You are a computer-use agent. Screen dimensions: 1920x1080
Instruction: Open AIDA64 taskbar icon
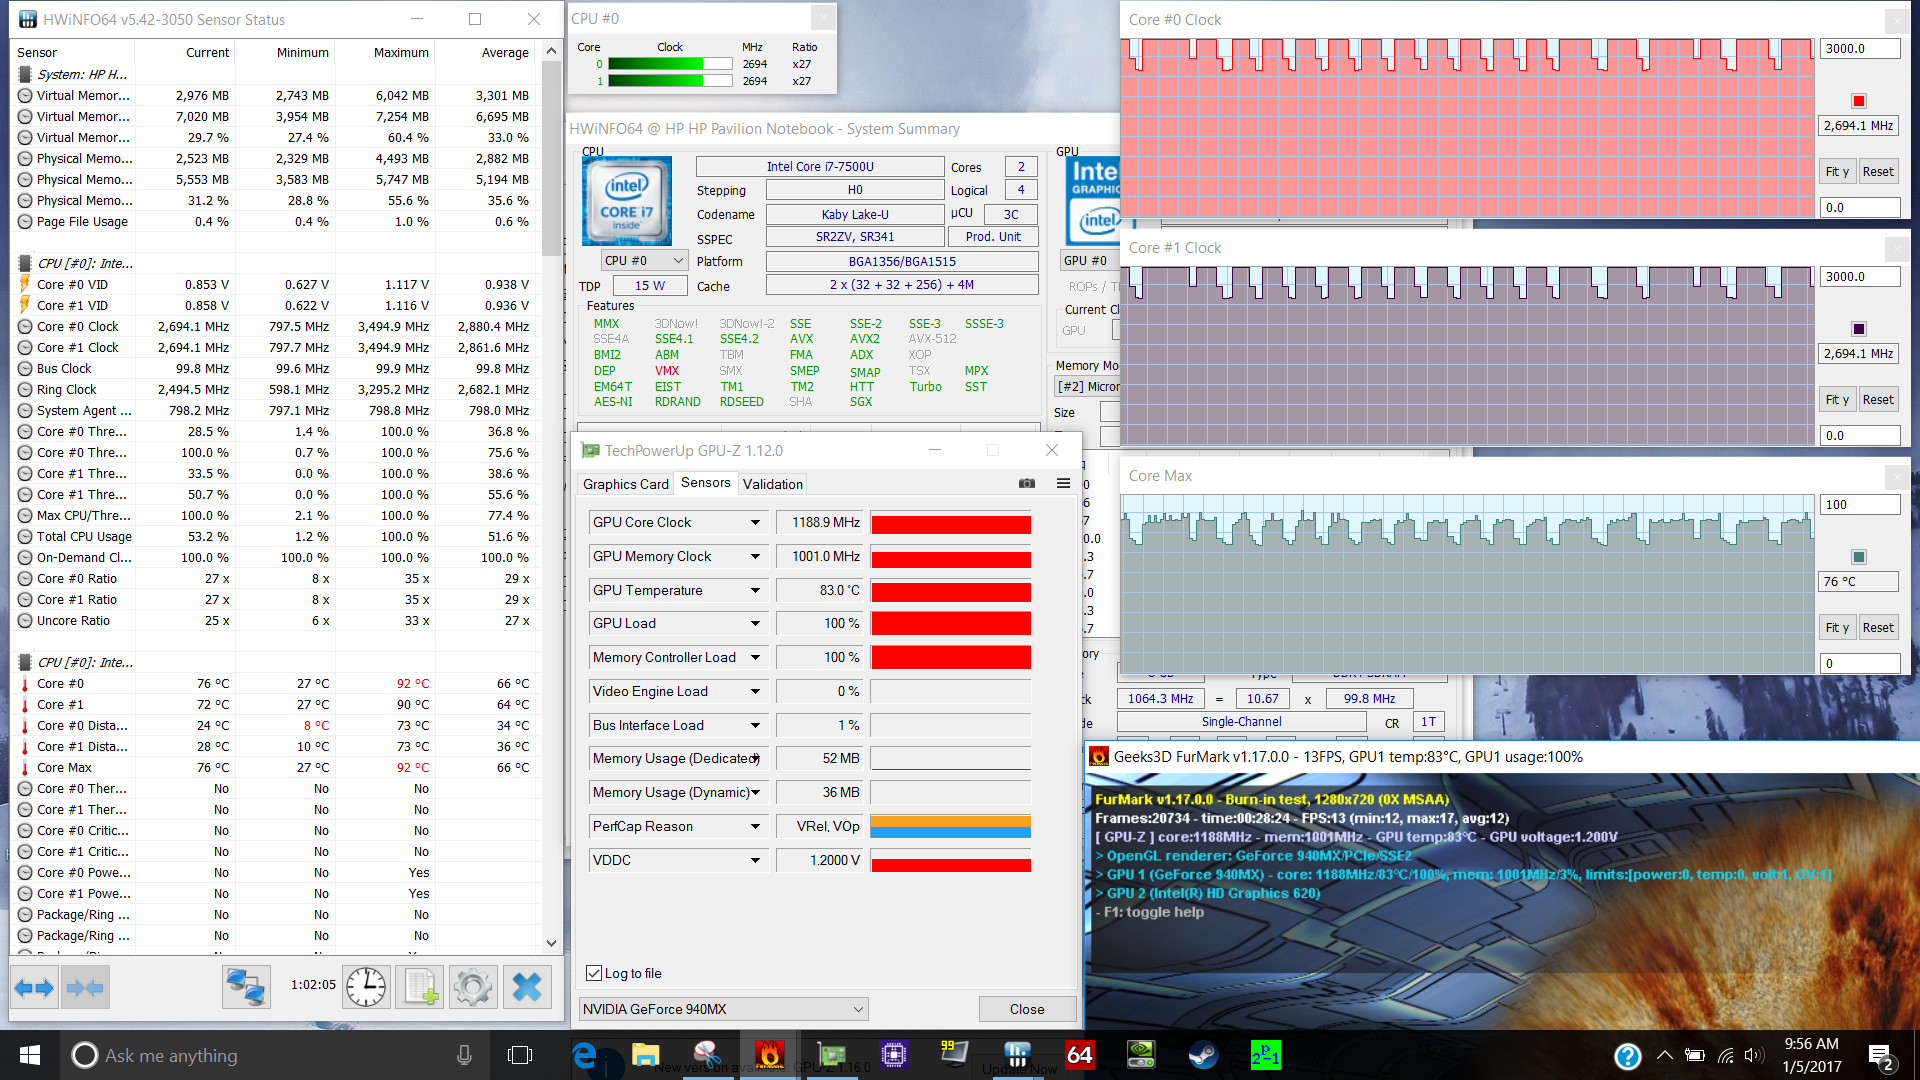click(x=1080, y=1055)
